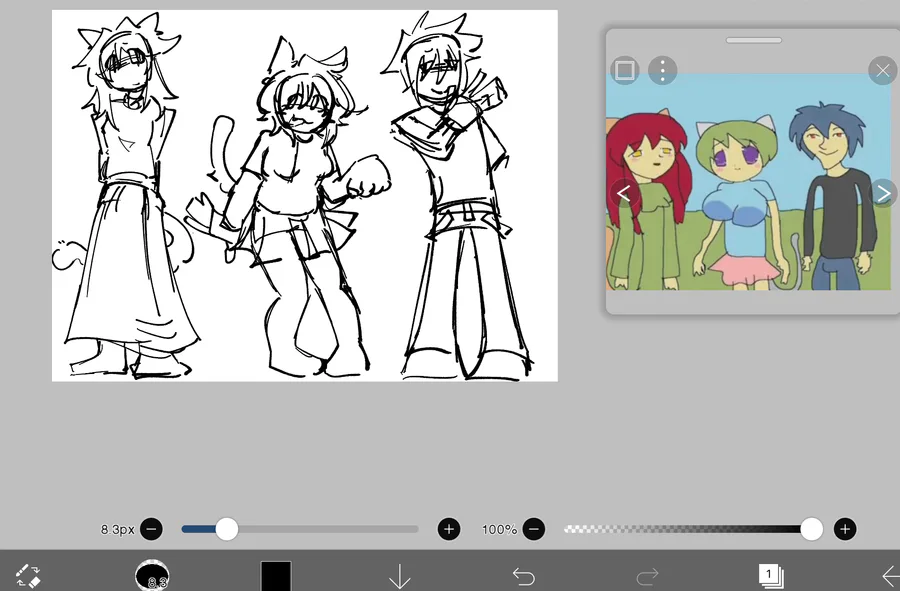
Task: Decrease the opacity with the minus button
Action: [534, 529]
